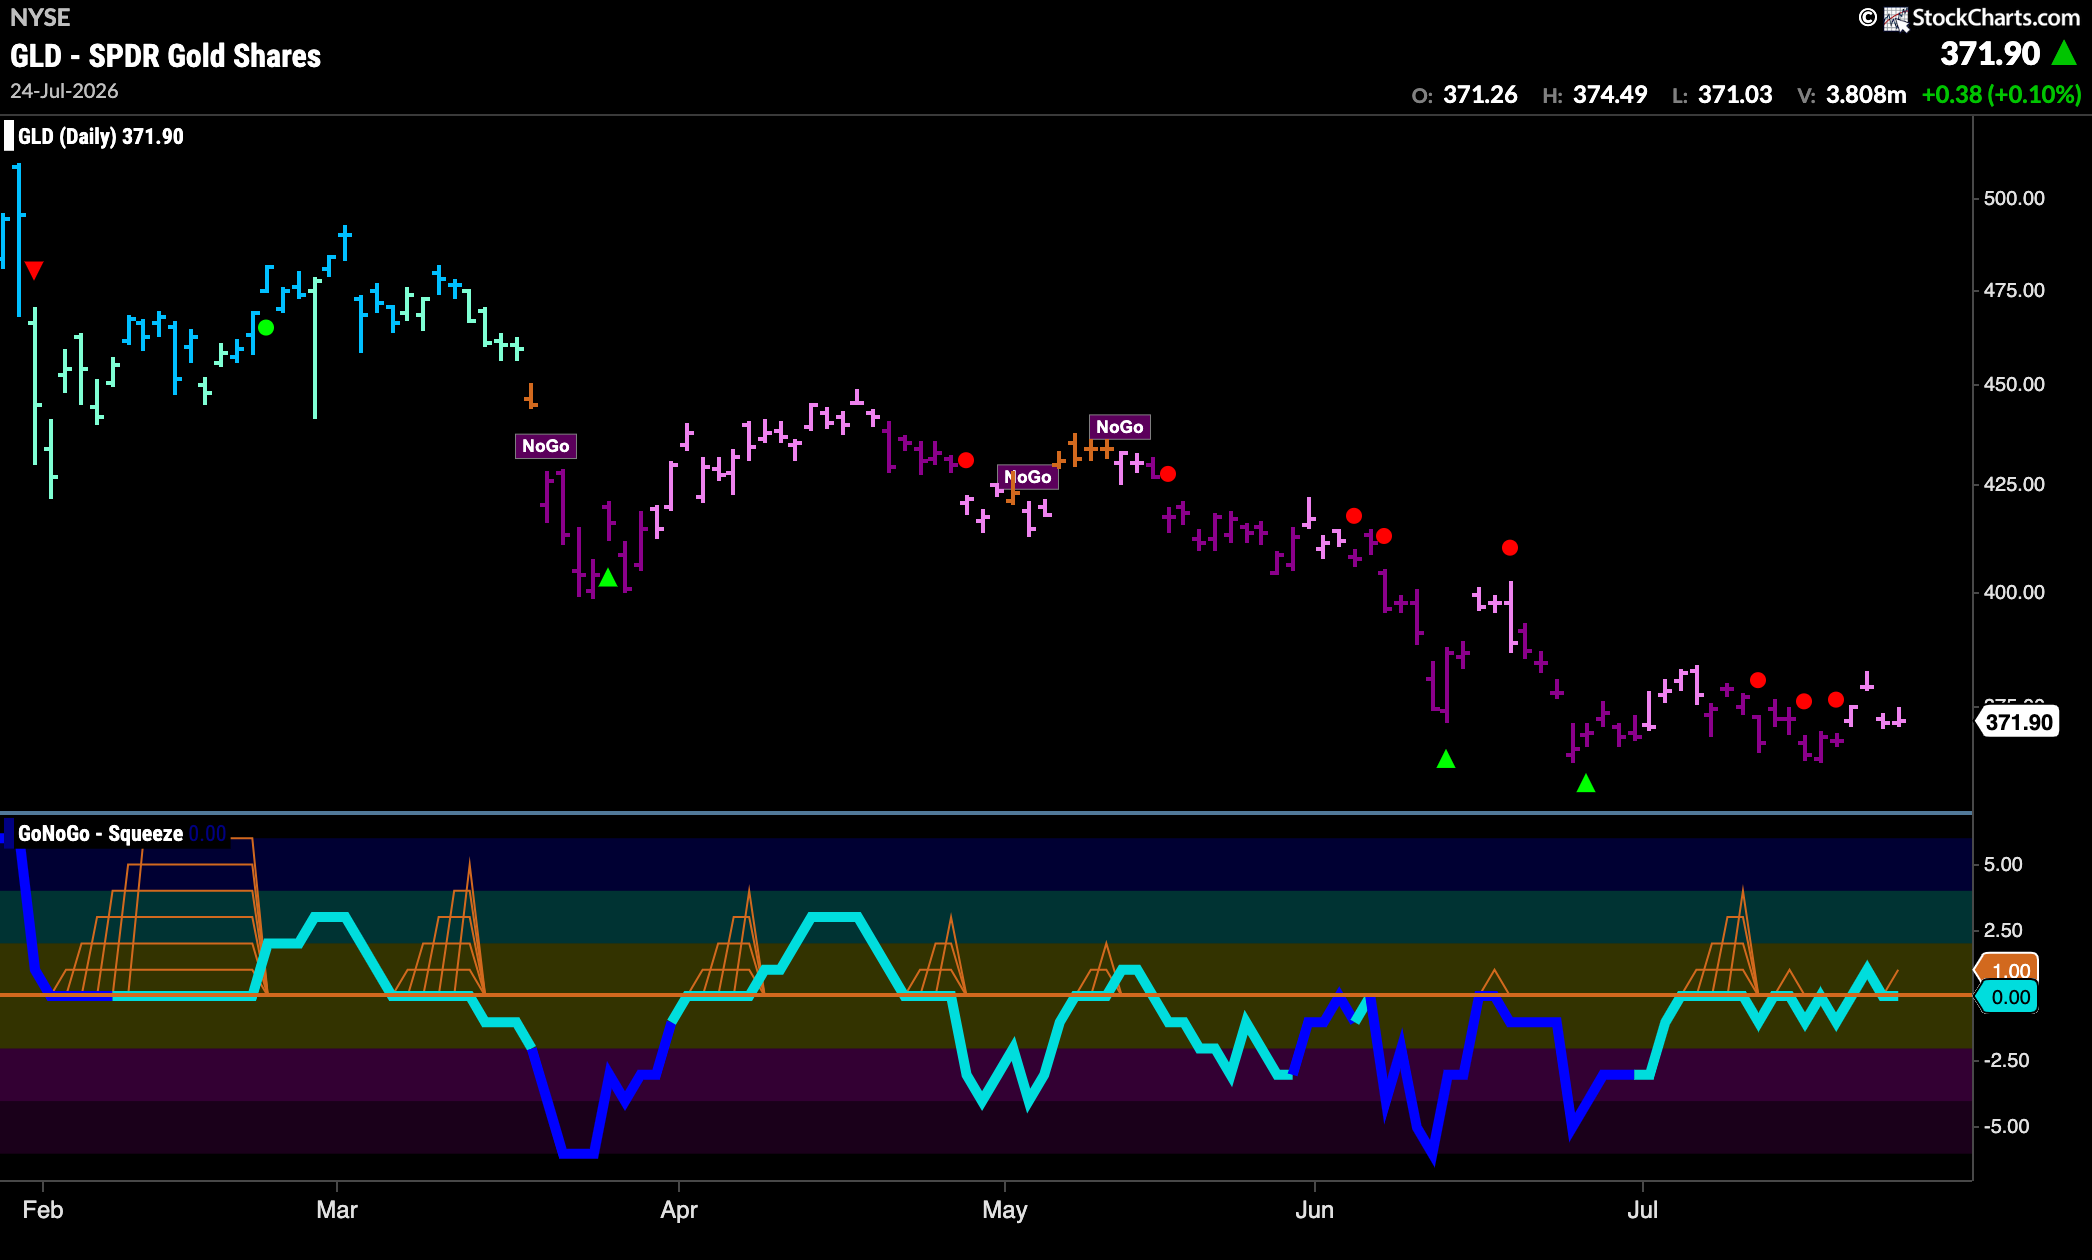Click the 425.00 price axis label
Viewport: 2092px width, 1260px height.
pos(2014,484)
